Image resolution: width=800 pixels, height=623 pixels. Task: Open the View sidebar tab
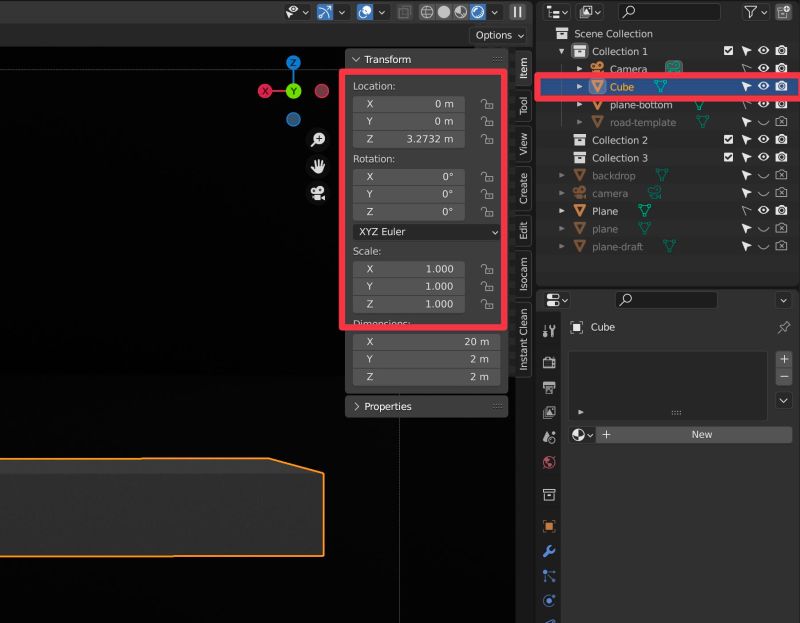(522, 140)
